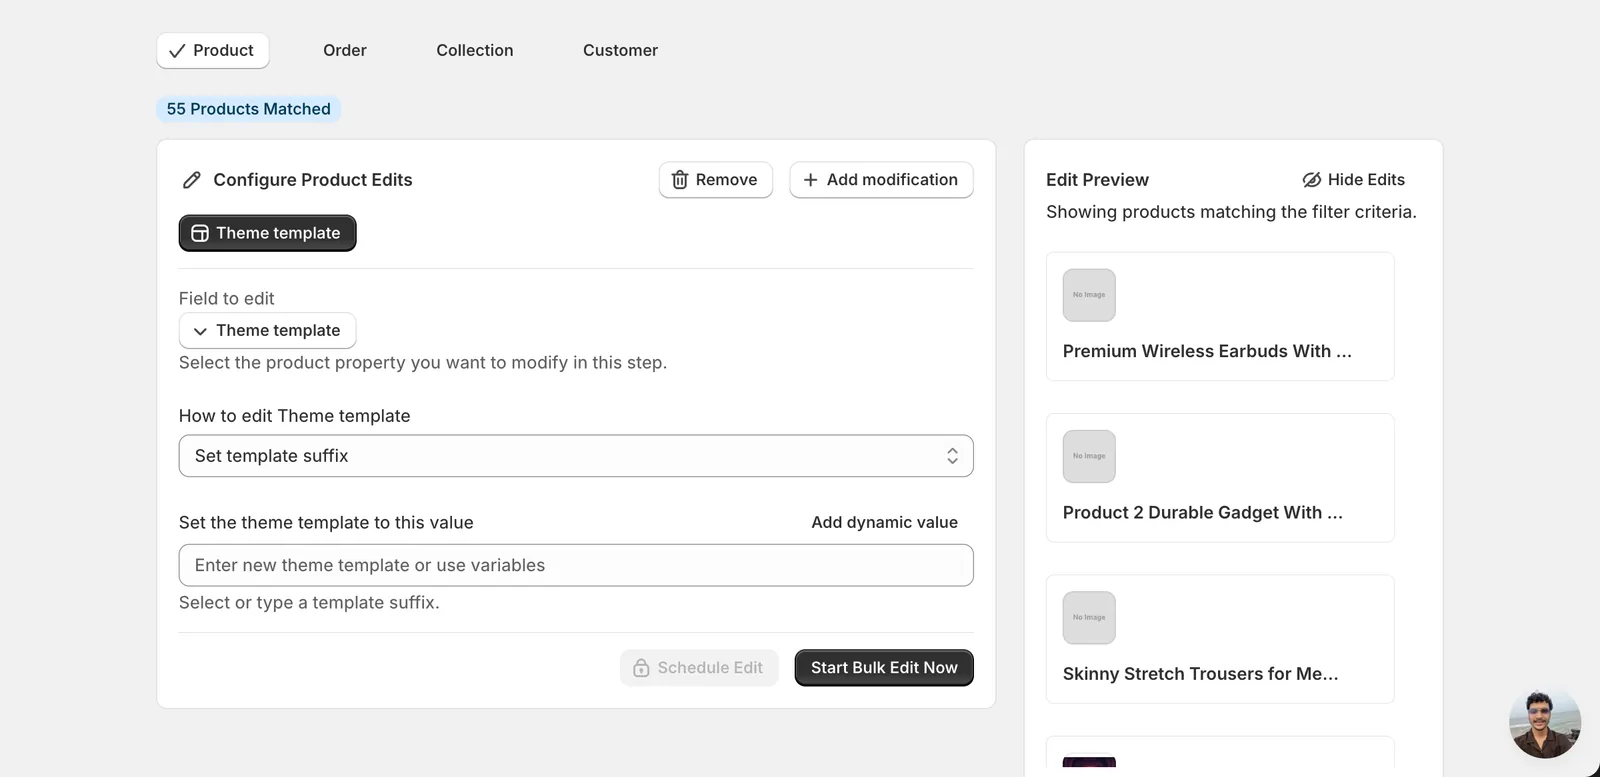Click Start Bulk Edit Now

[x=884, y=668]
